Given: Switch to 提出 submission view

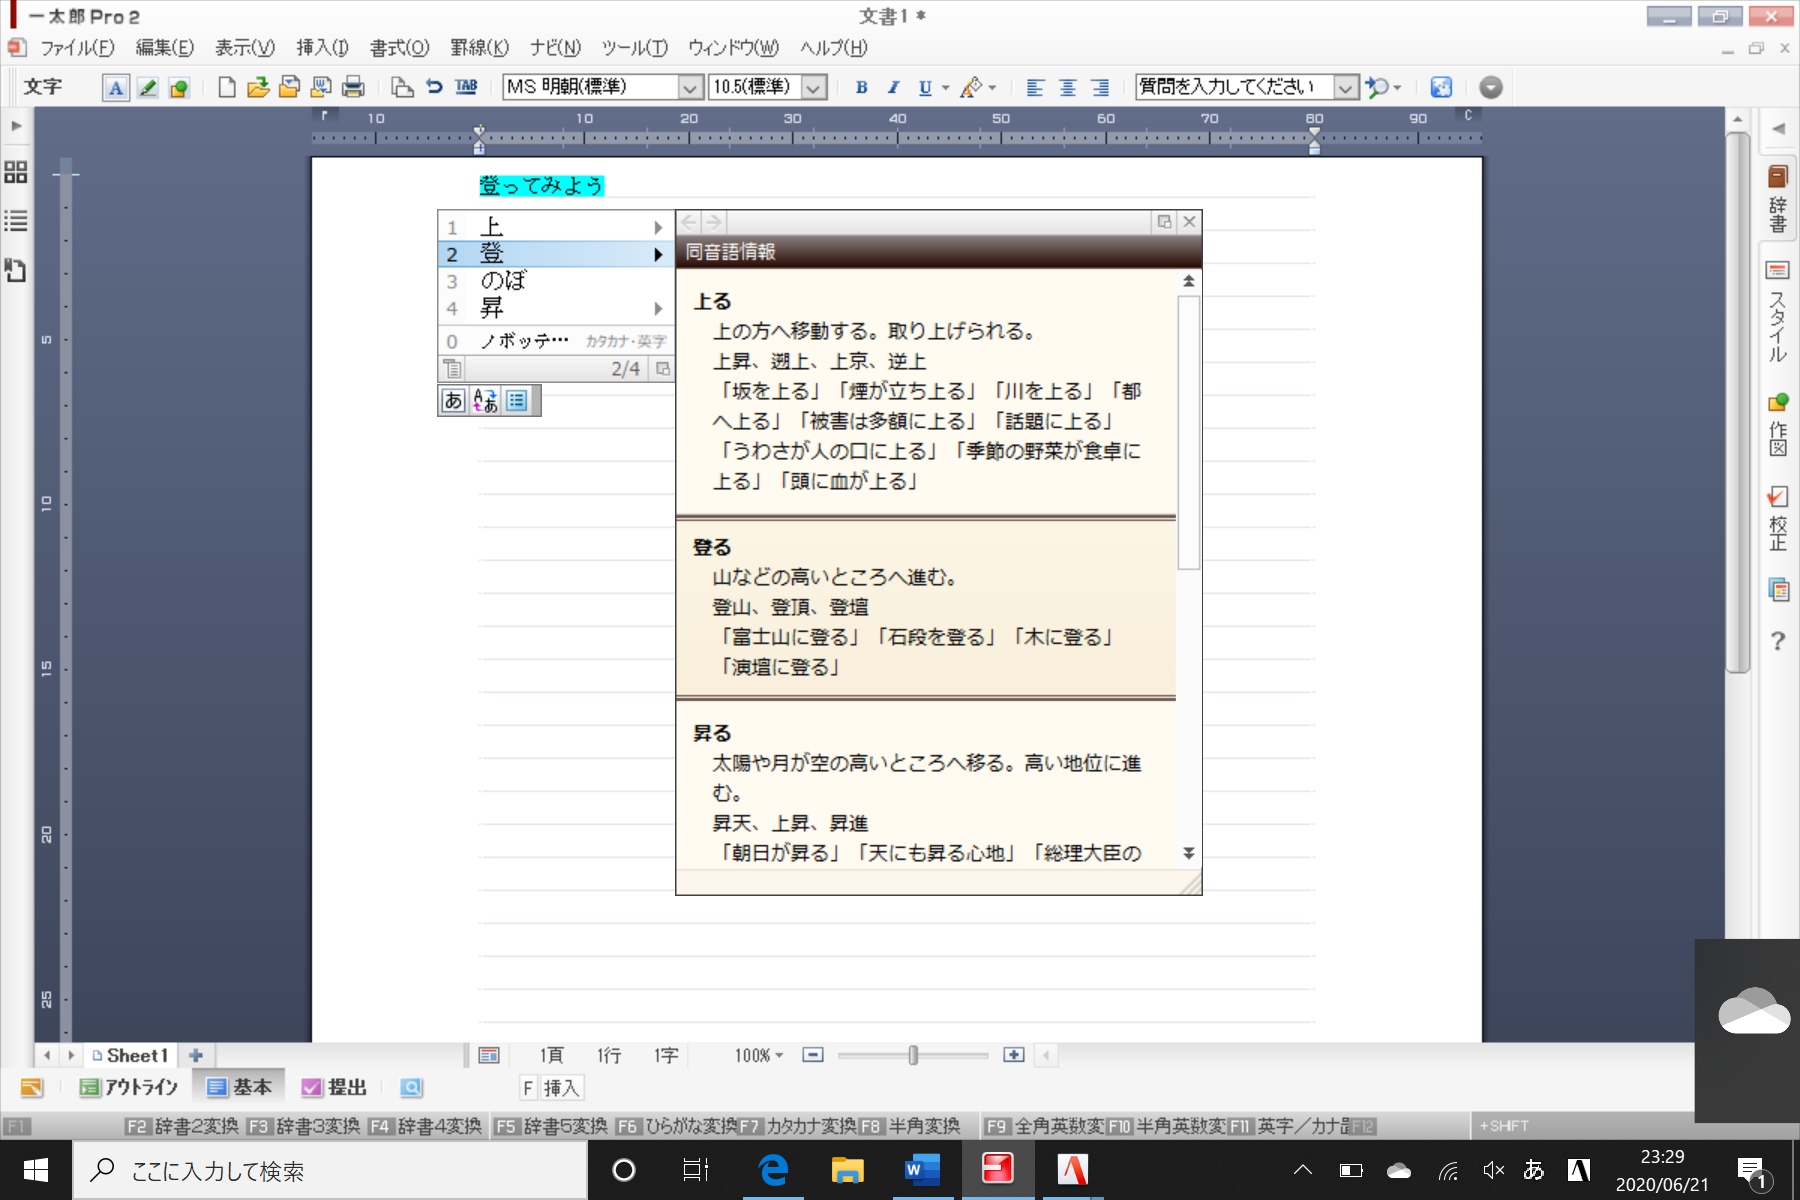Looking at the screenshot, I should [334, 1087].
